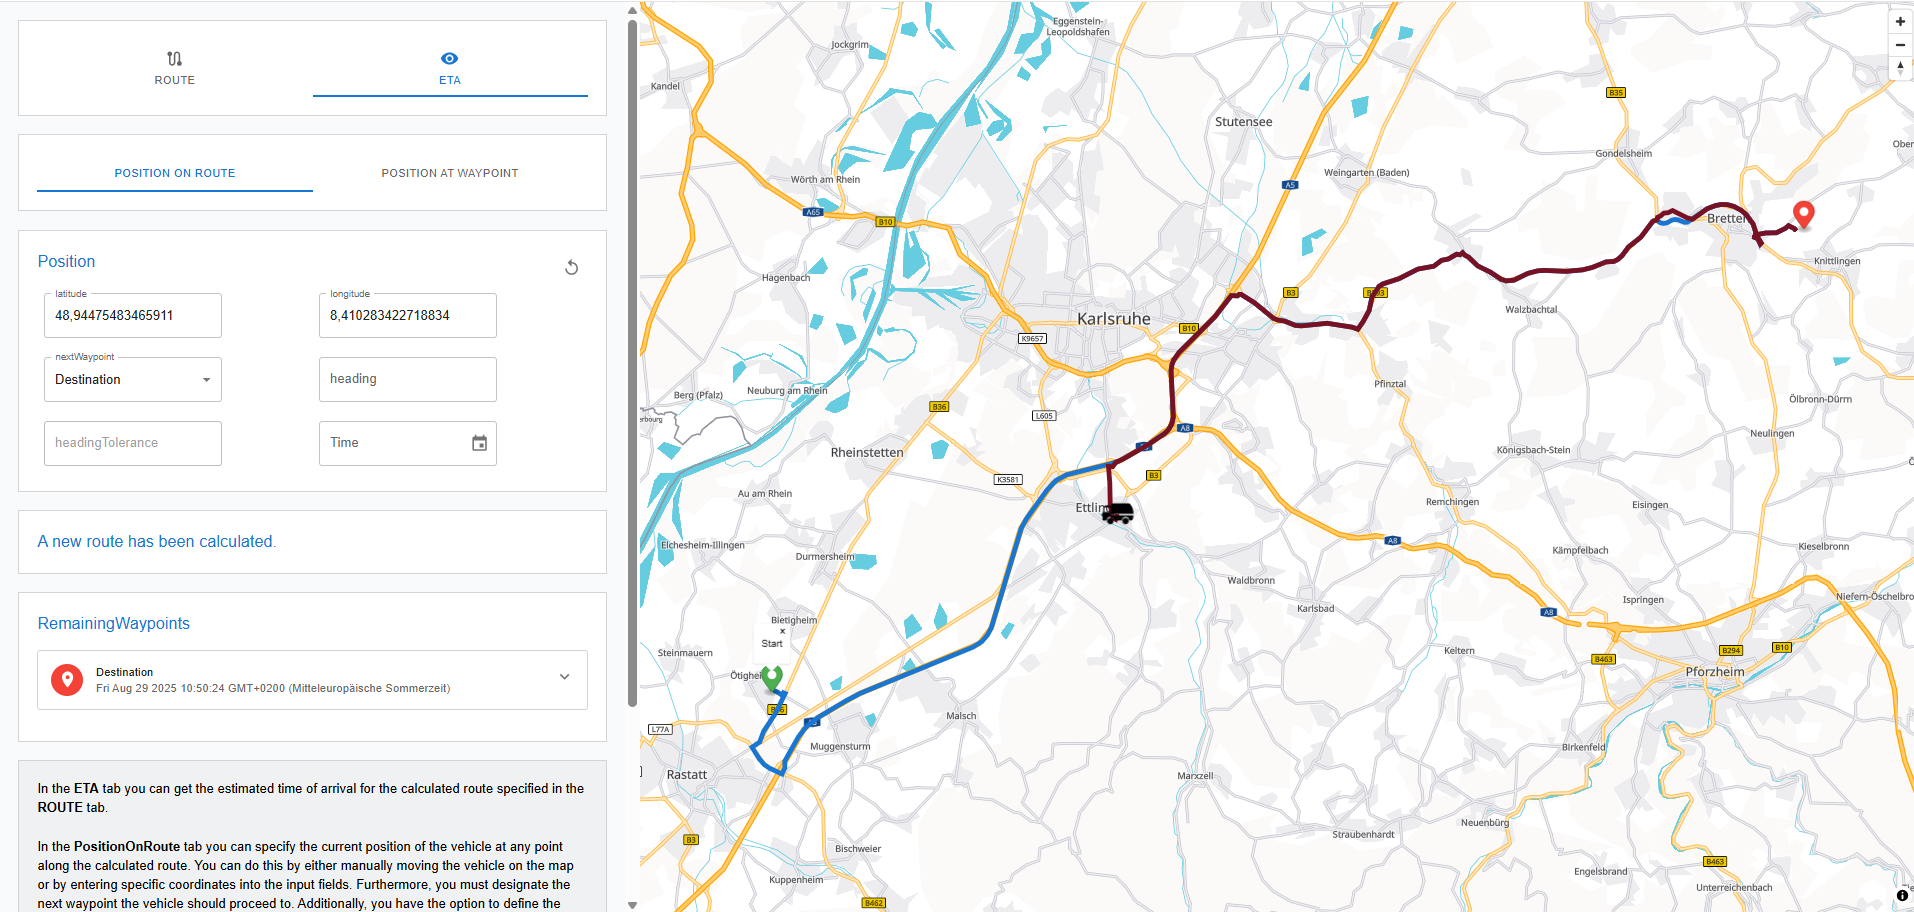Zoom in the map with plus button
The height and width of the screenshot is (912, 1914).
(1900, 21)
